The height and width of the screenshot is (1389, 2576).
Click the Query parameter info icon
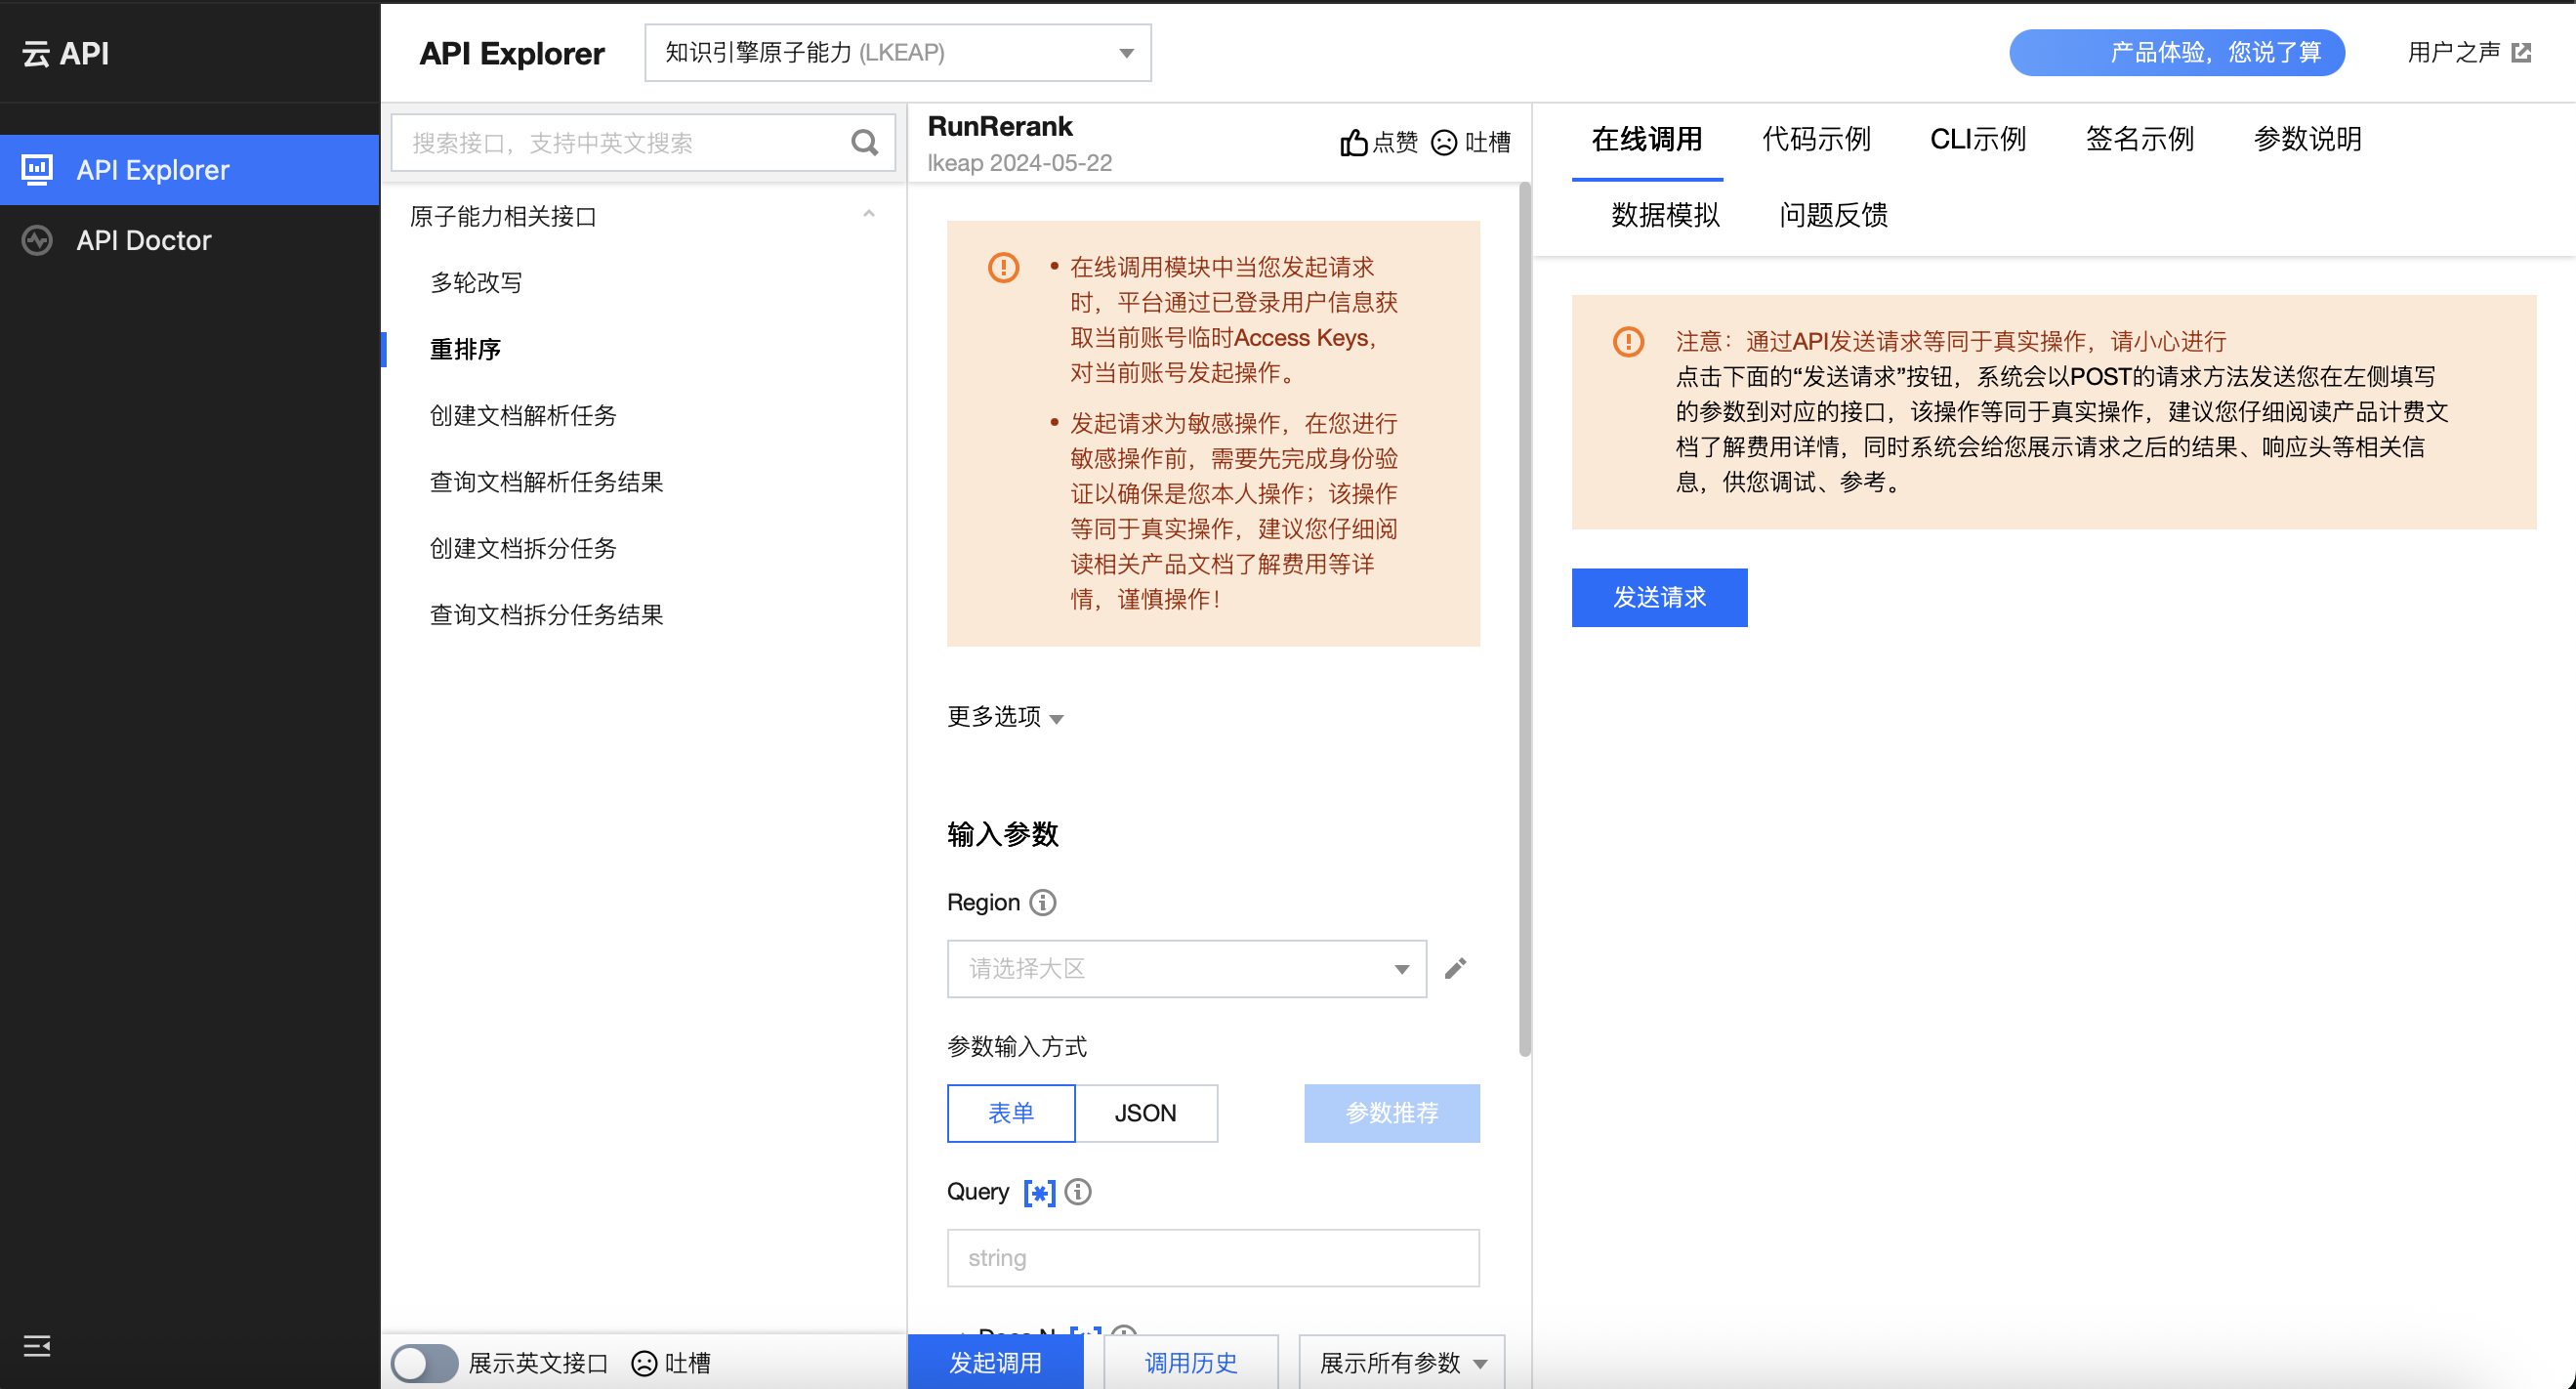(1078, 1191)
